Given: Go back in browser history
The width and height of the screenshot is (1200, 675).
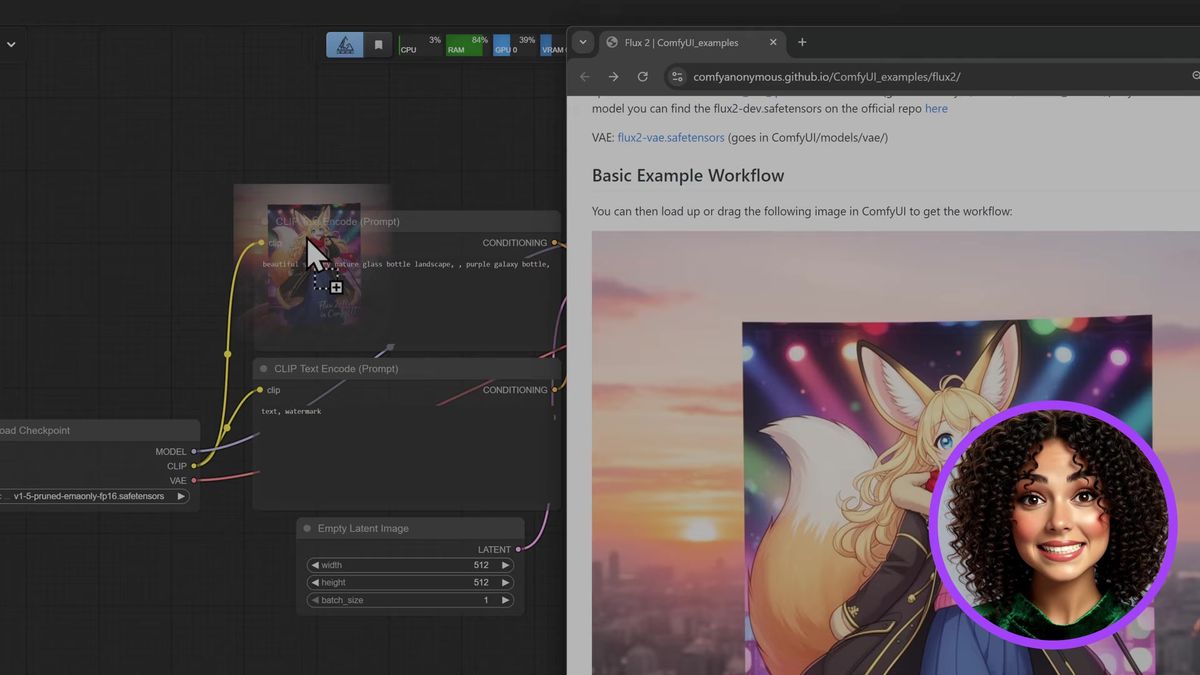Looking at the screenshot, I should [585, 77].
